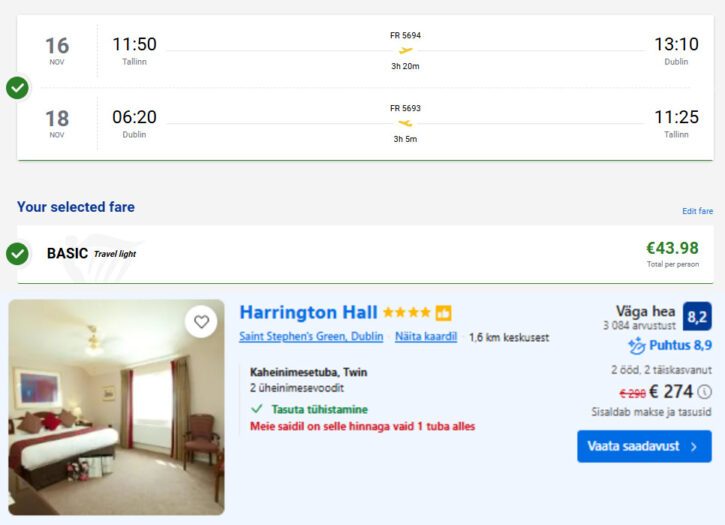Click the Puhtus cleanliness sparkle icon
The width and height of the screenshot is (725, 525).
[x=636, y=346]
